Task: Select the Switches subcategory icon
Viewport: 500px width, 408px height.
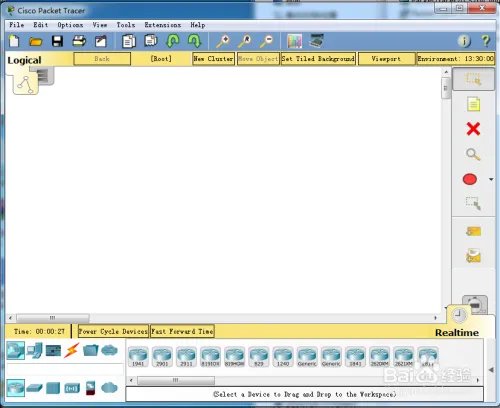Action: (34, 388)
